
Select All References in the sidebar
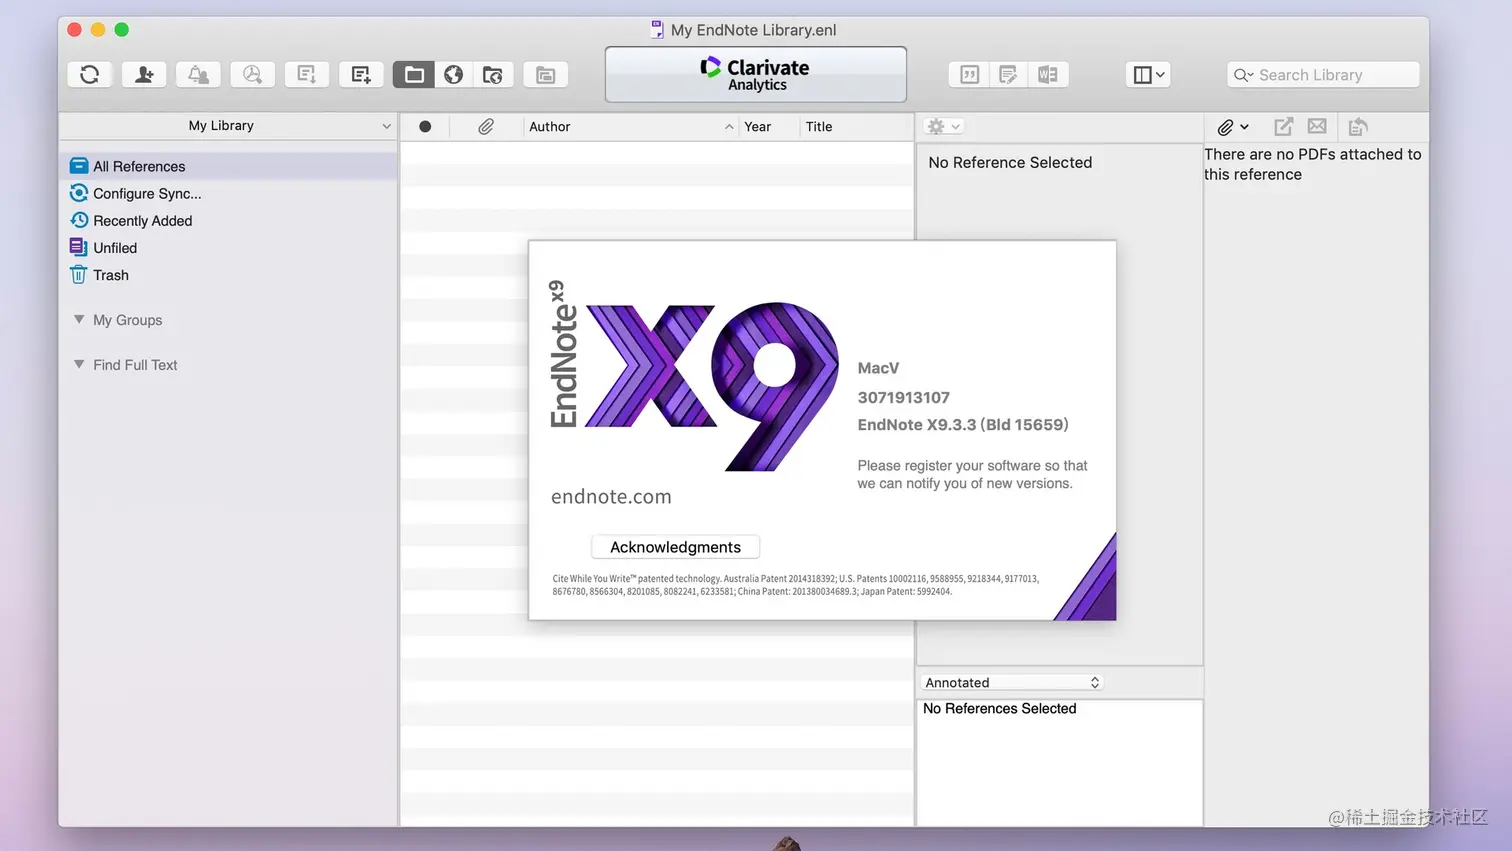point(228,166)
